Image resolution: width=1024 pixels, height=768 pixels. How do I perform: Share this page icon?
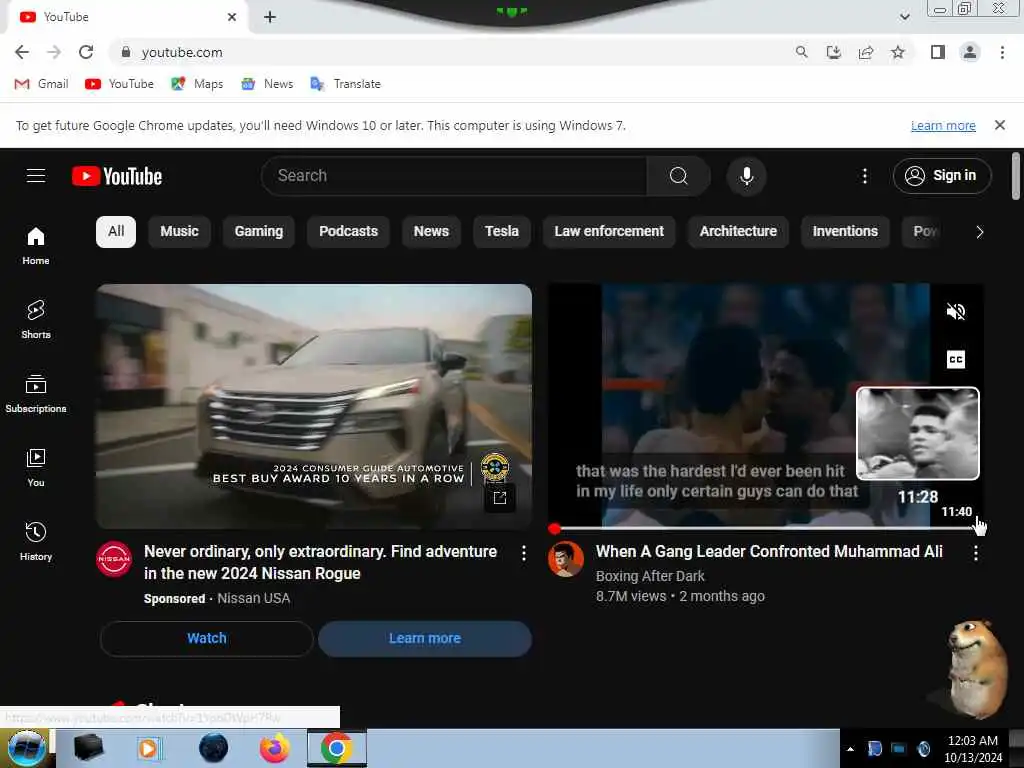click(866, 52)
